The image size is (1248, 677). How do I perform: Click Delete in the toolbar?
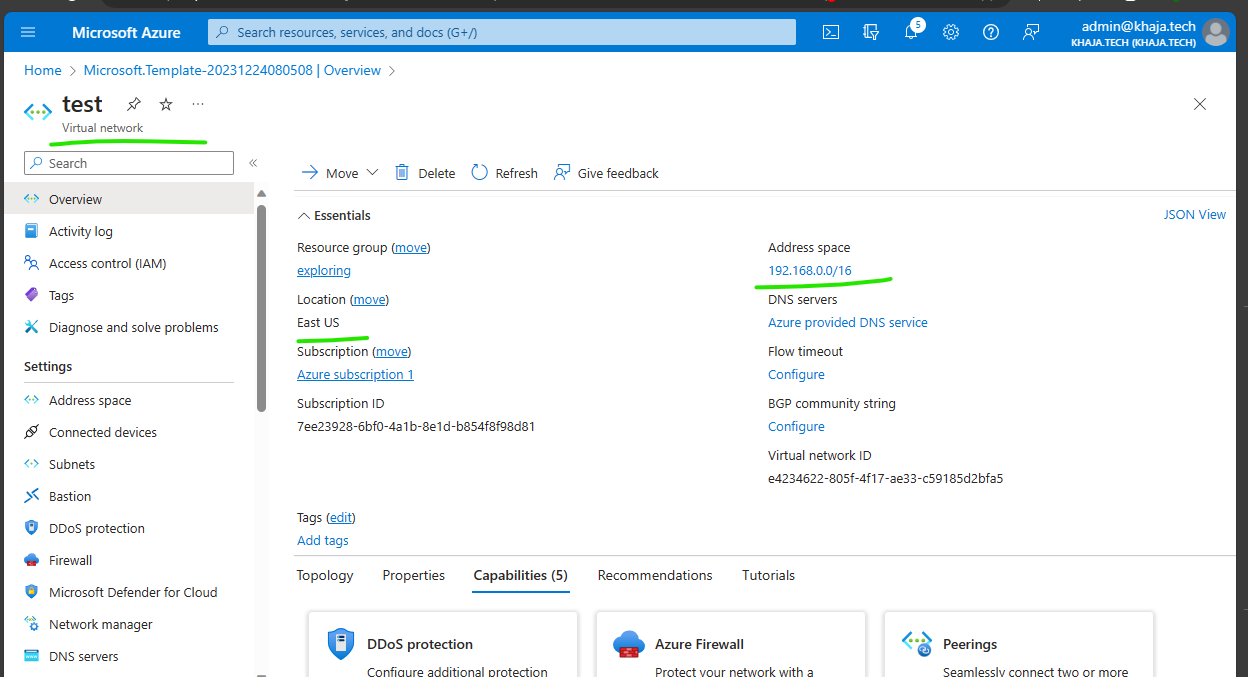[425, 173]
